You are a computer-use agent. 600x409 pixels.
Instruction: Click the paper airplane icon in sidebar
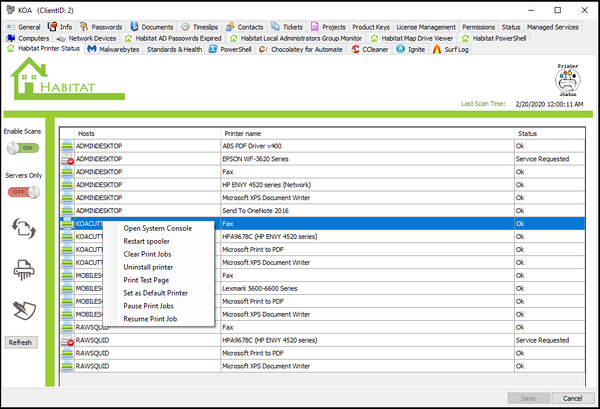[24, 310]
